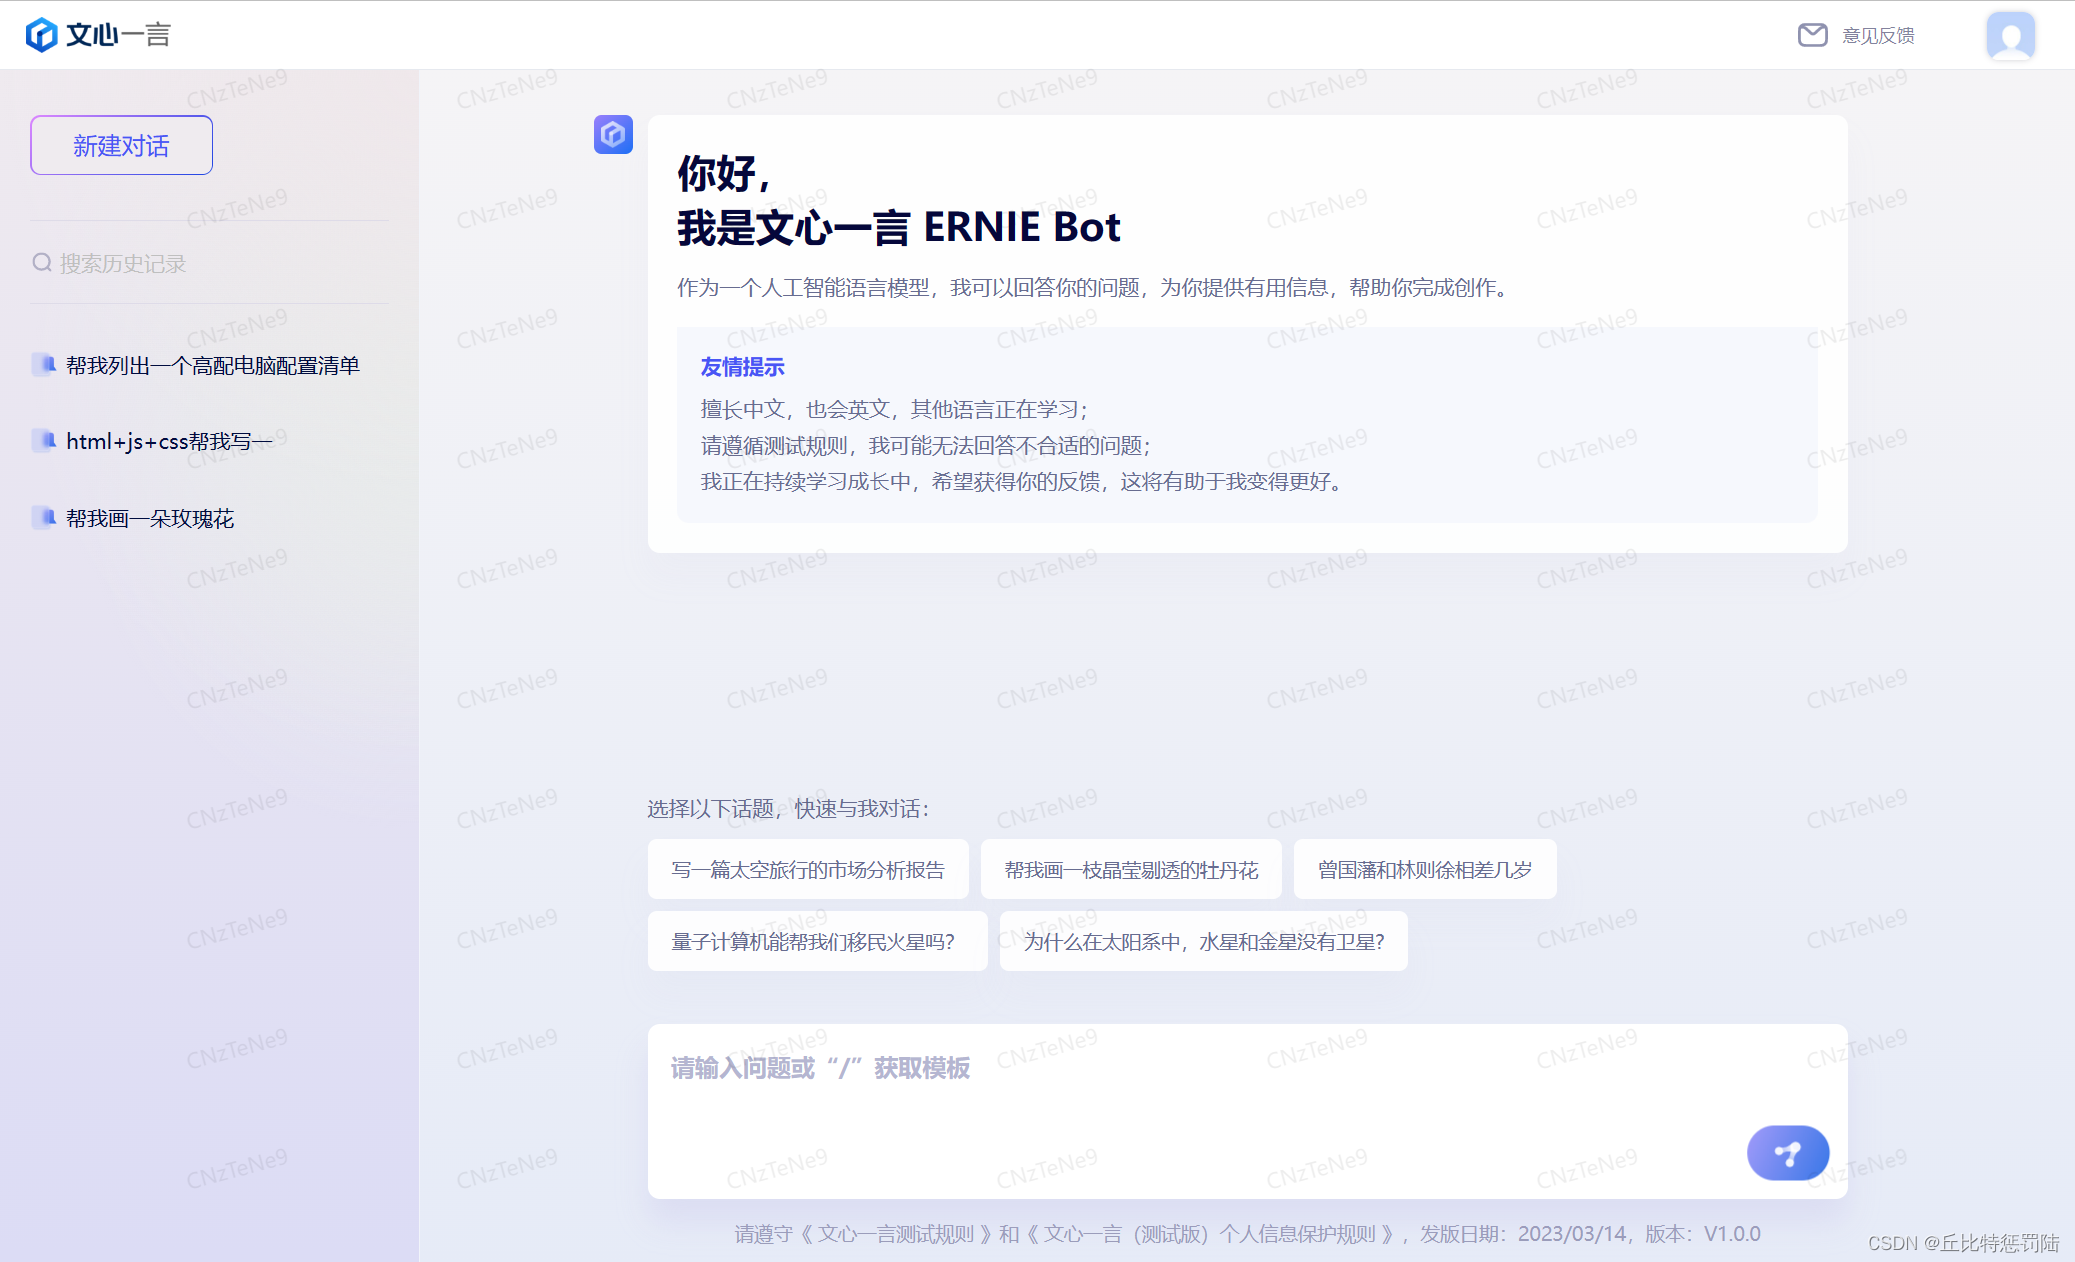Choose topic 量子计算机能帮我们移民火星吗?
Viewport: 2075px width, 1262px height.
[x=817, y=941]
